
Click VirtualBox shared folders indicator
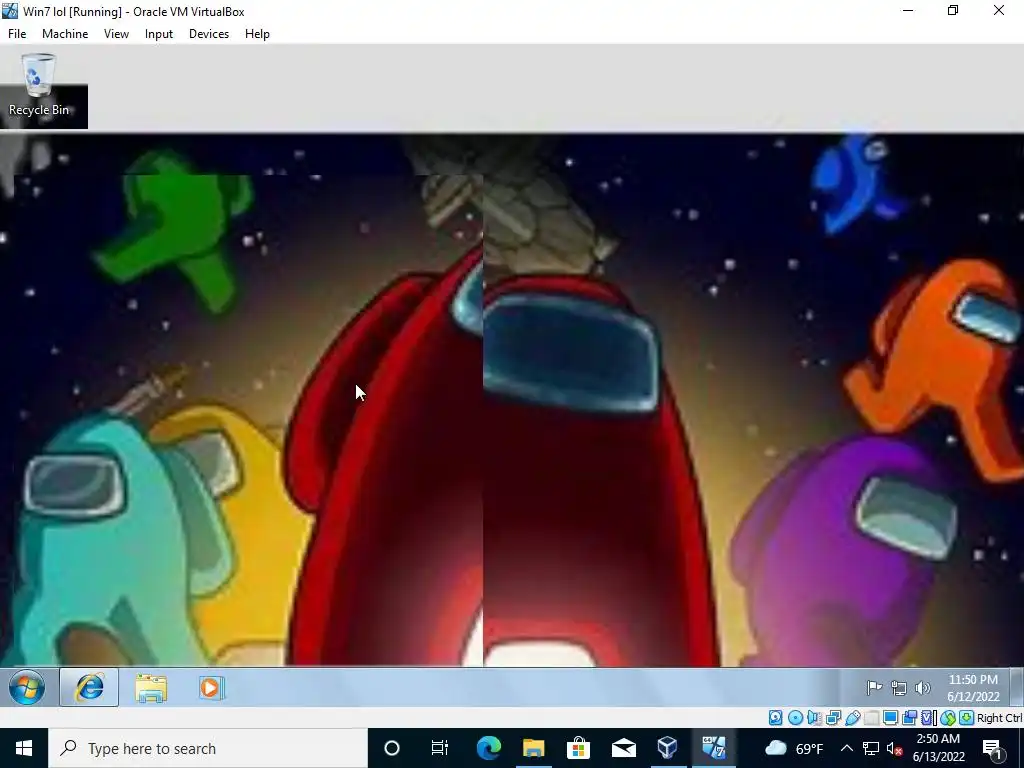(871, 718)
